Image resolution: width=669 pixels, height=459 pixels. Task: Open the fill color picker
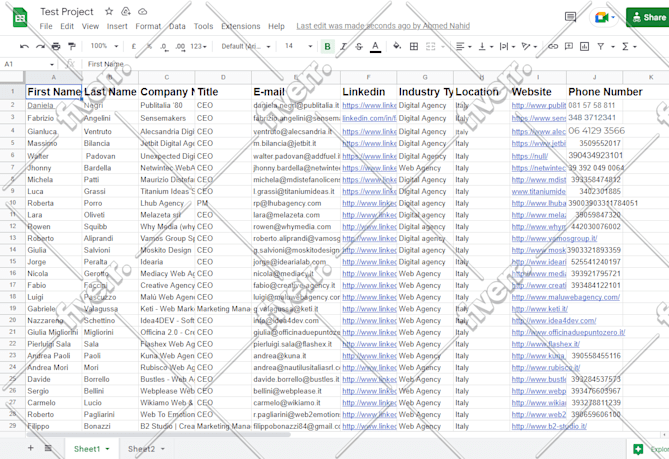(397, 46)
